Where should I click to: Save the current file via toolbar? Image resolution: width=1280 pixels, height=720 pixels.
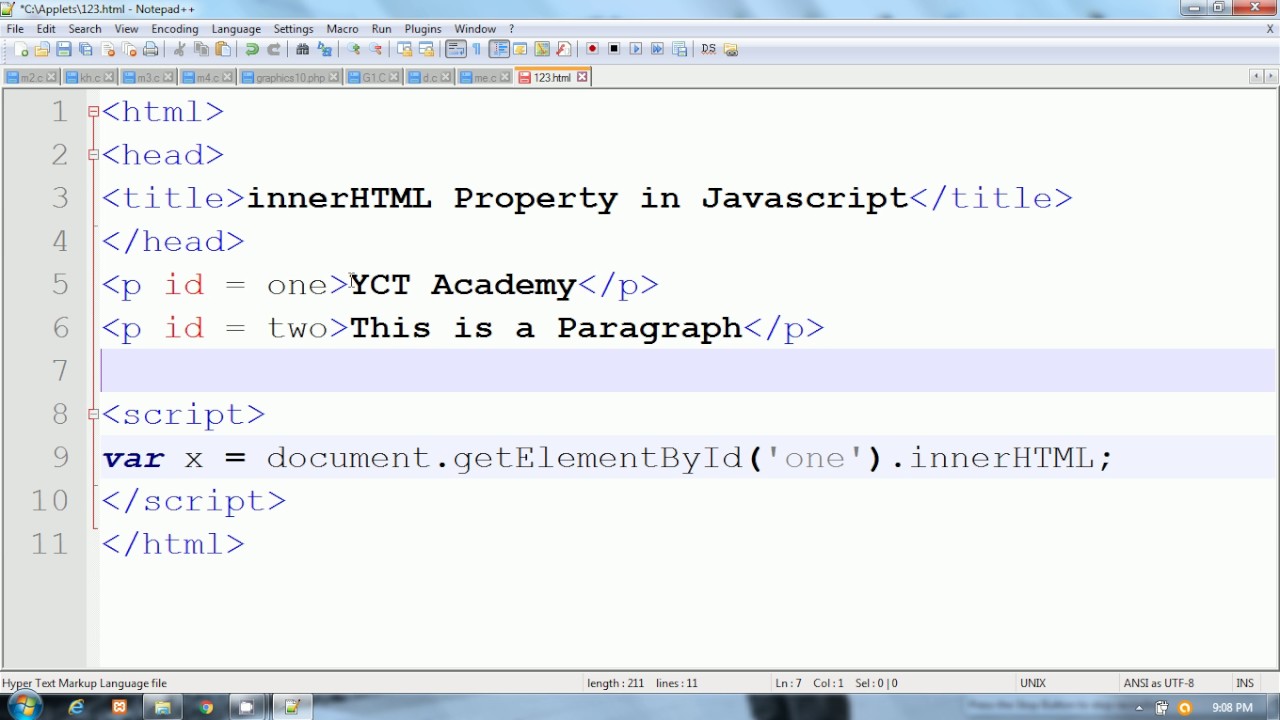[64, 49]
